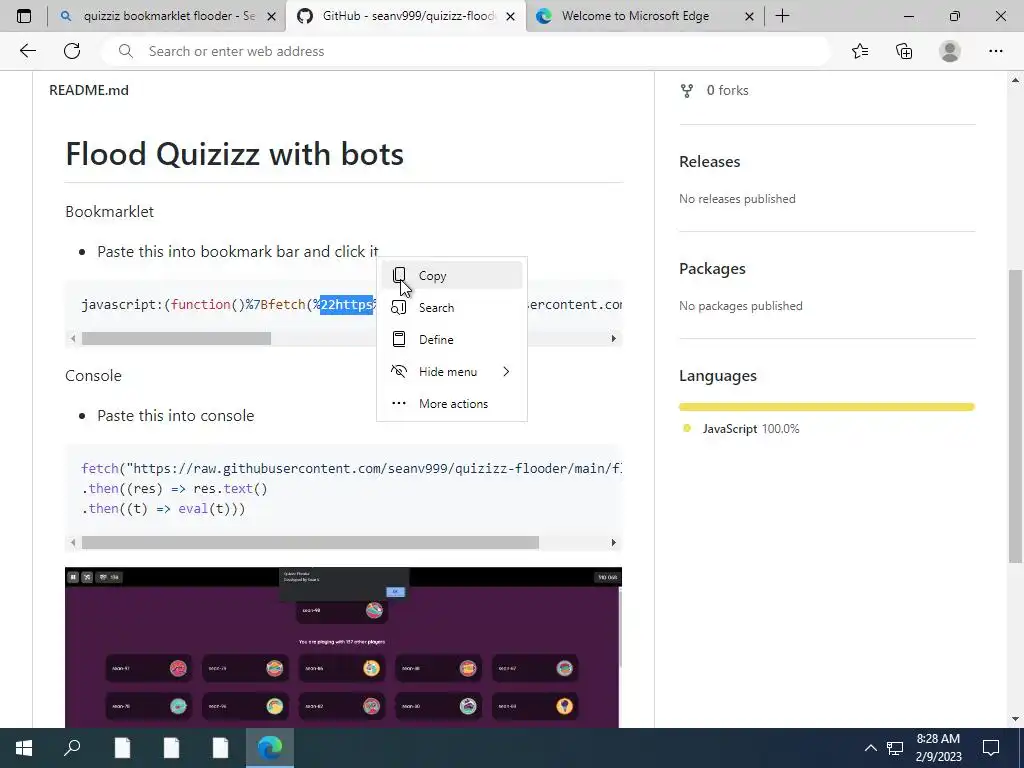Go back with the browser back arrow
Screen dimensions: 1024x768
27,51
